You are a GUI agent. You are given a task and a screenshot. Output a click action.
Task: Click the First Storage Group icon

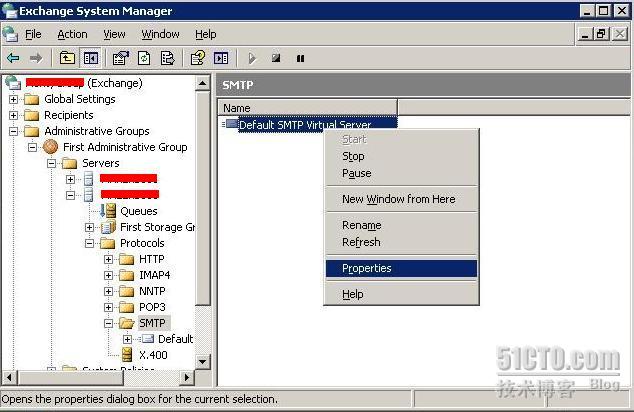108,227
